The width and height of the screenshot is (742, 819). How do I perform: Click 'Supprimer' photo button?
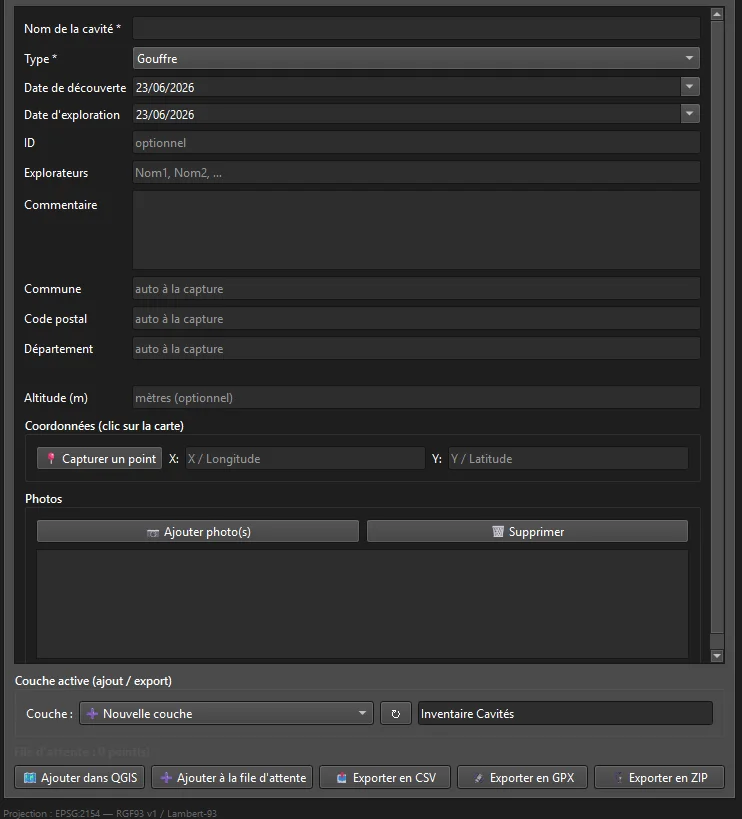[x=527, y=532]
